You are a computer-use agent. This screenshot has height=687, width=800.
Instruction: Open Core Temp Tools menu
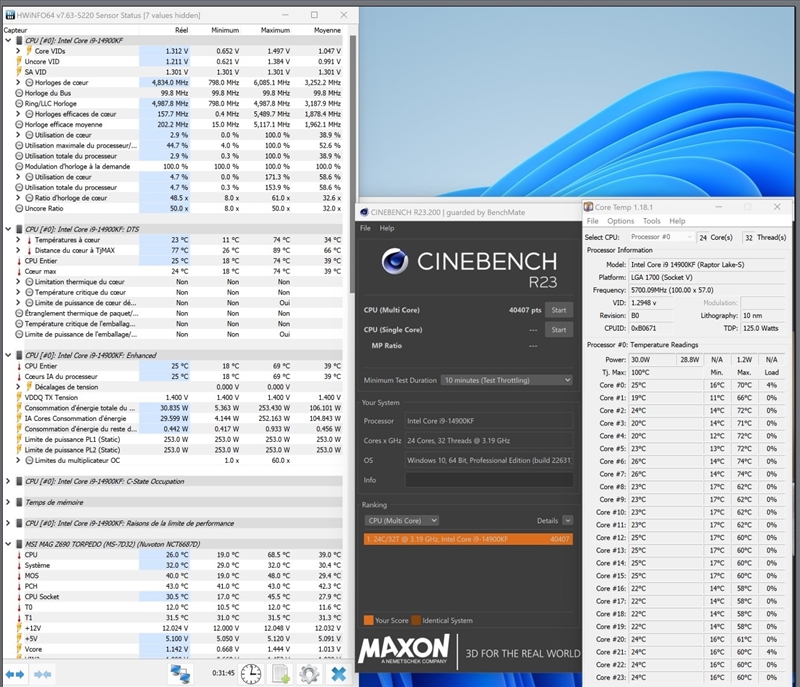click(651, 221)
